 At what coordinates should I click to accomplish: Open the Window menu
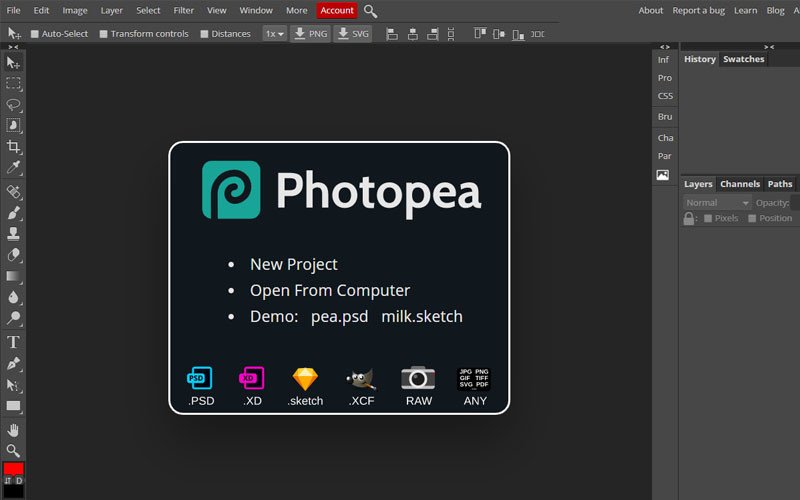(256, 10)
